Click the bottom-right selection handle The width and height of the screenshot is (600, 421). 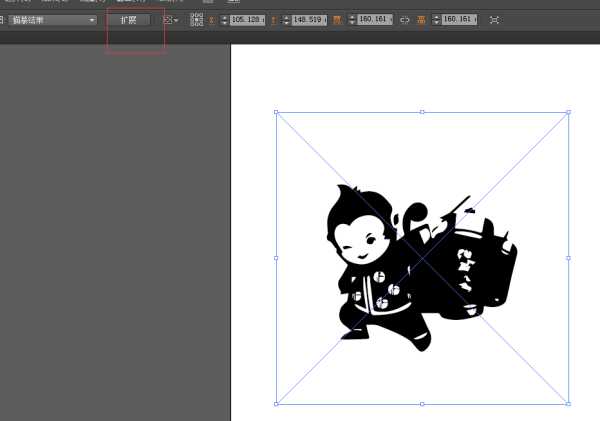568,404
